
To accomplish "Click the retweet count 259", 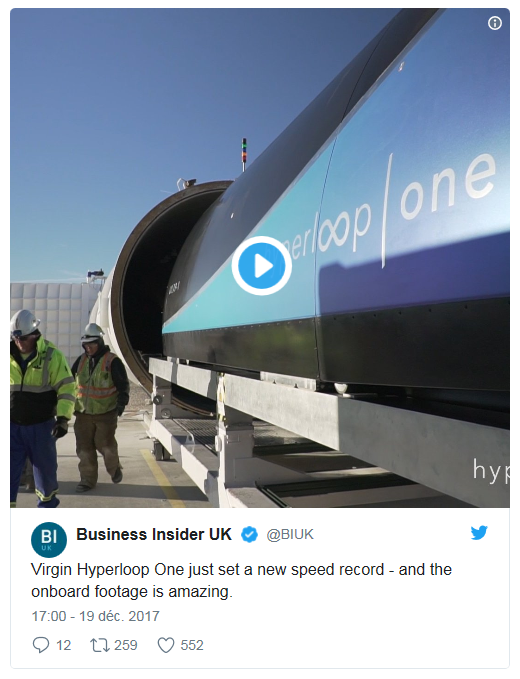I will tap(126, 645).
